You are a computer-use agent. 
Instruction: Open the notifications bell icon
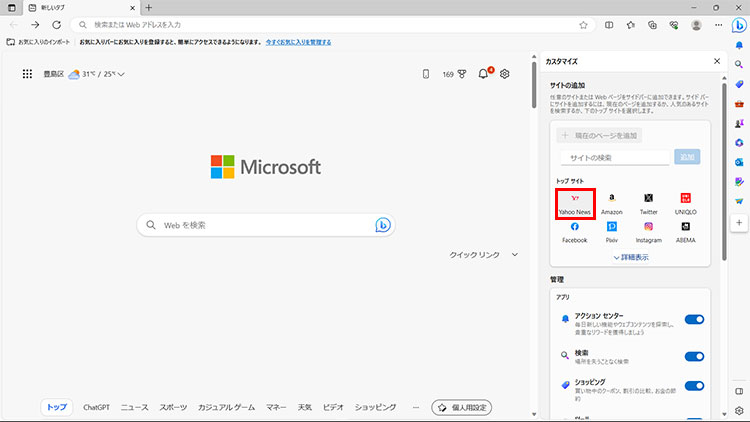pyautogui.click(x=484, y=74)
